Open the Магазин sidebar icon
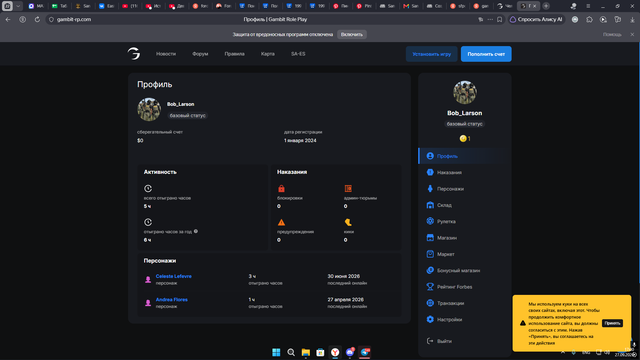Viewport: 640px width, 360px height. [x=430, y=238]
